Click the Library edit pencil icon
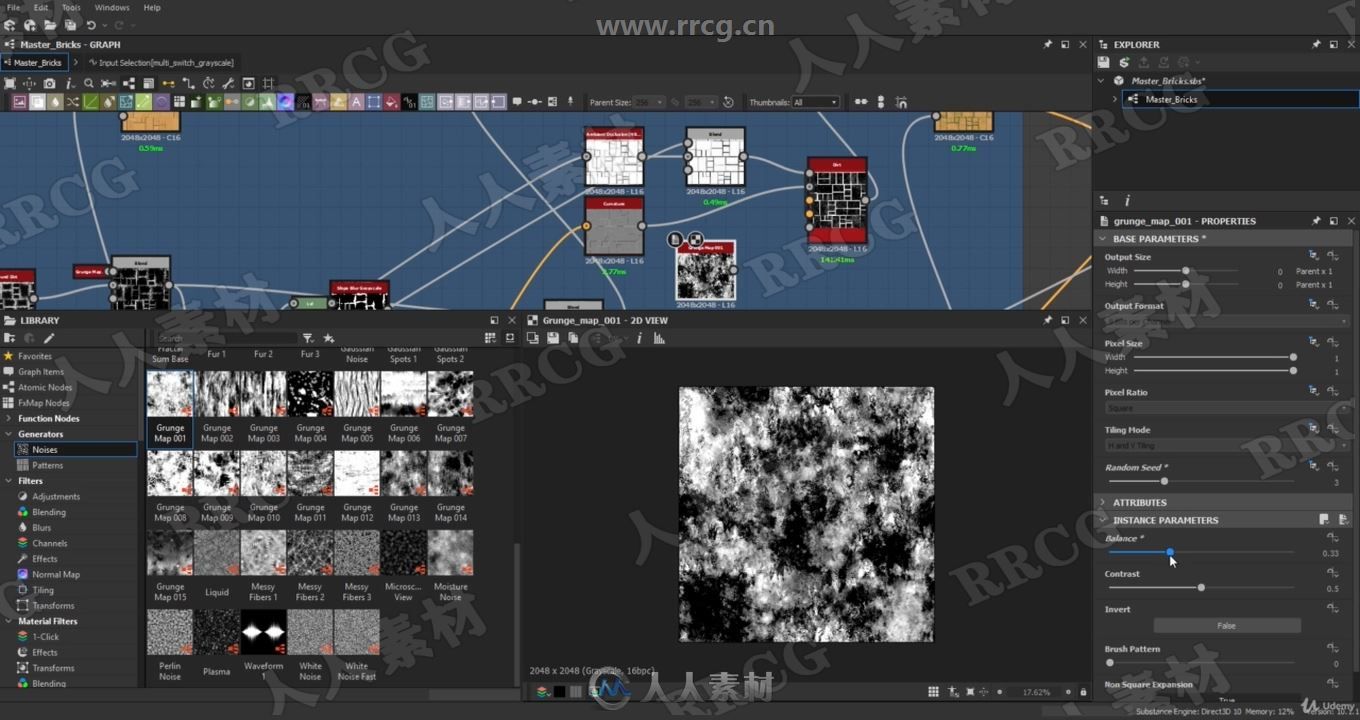1360x720 pixels. pos(48,338)
